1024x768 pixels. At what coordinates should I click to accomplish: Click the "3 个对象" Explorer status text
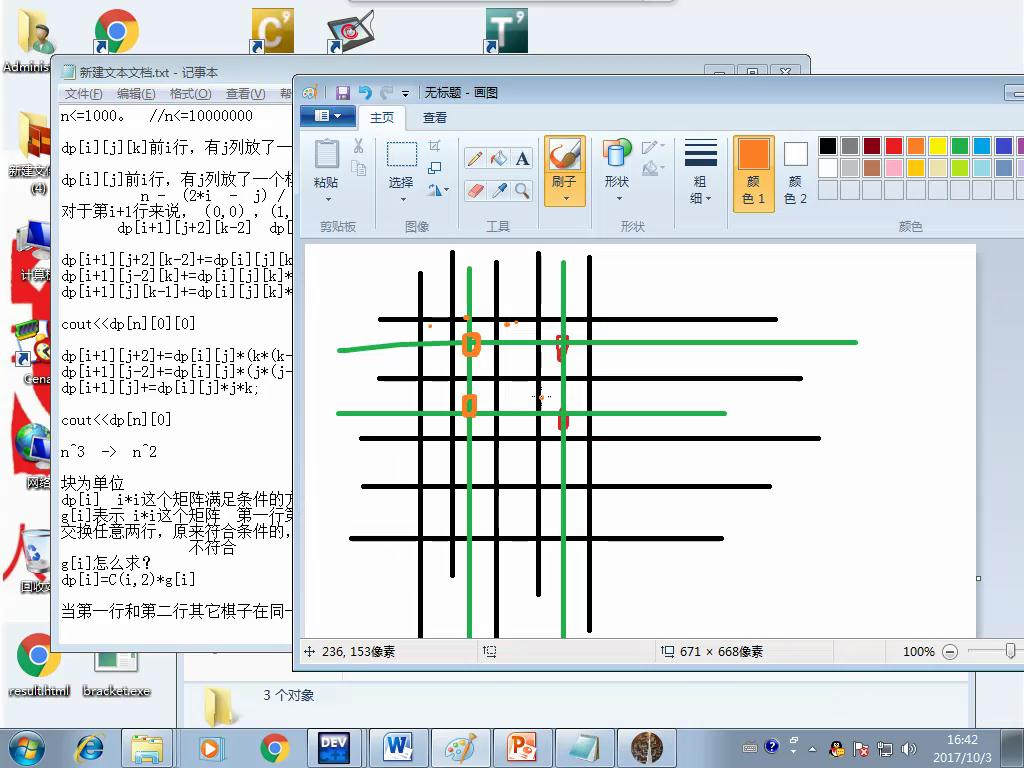click(289, 696)
